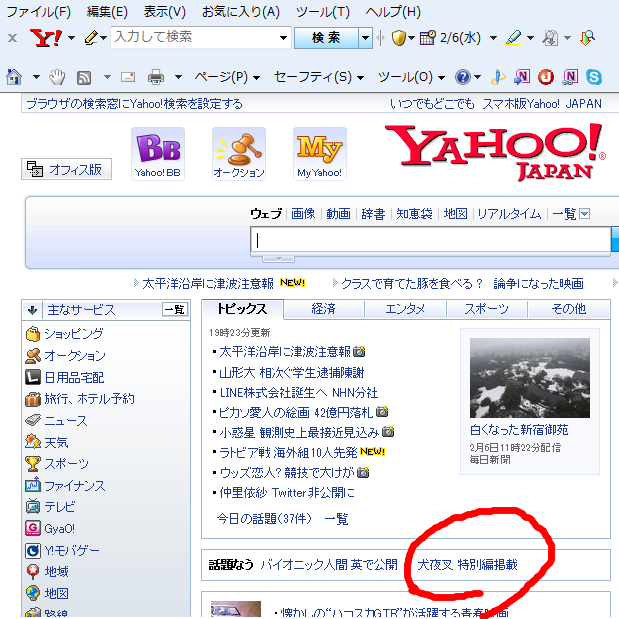
Task: Click the 検索 search button in toolbar
Action: pos(326,38)
